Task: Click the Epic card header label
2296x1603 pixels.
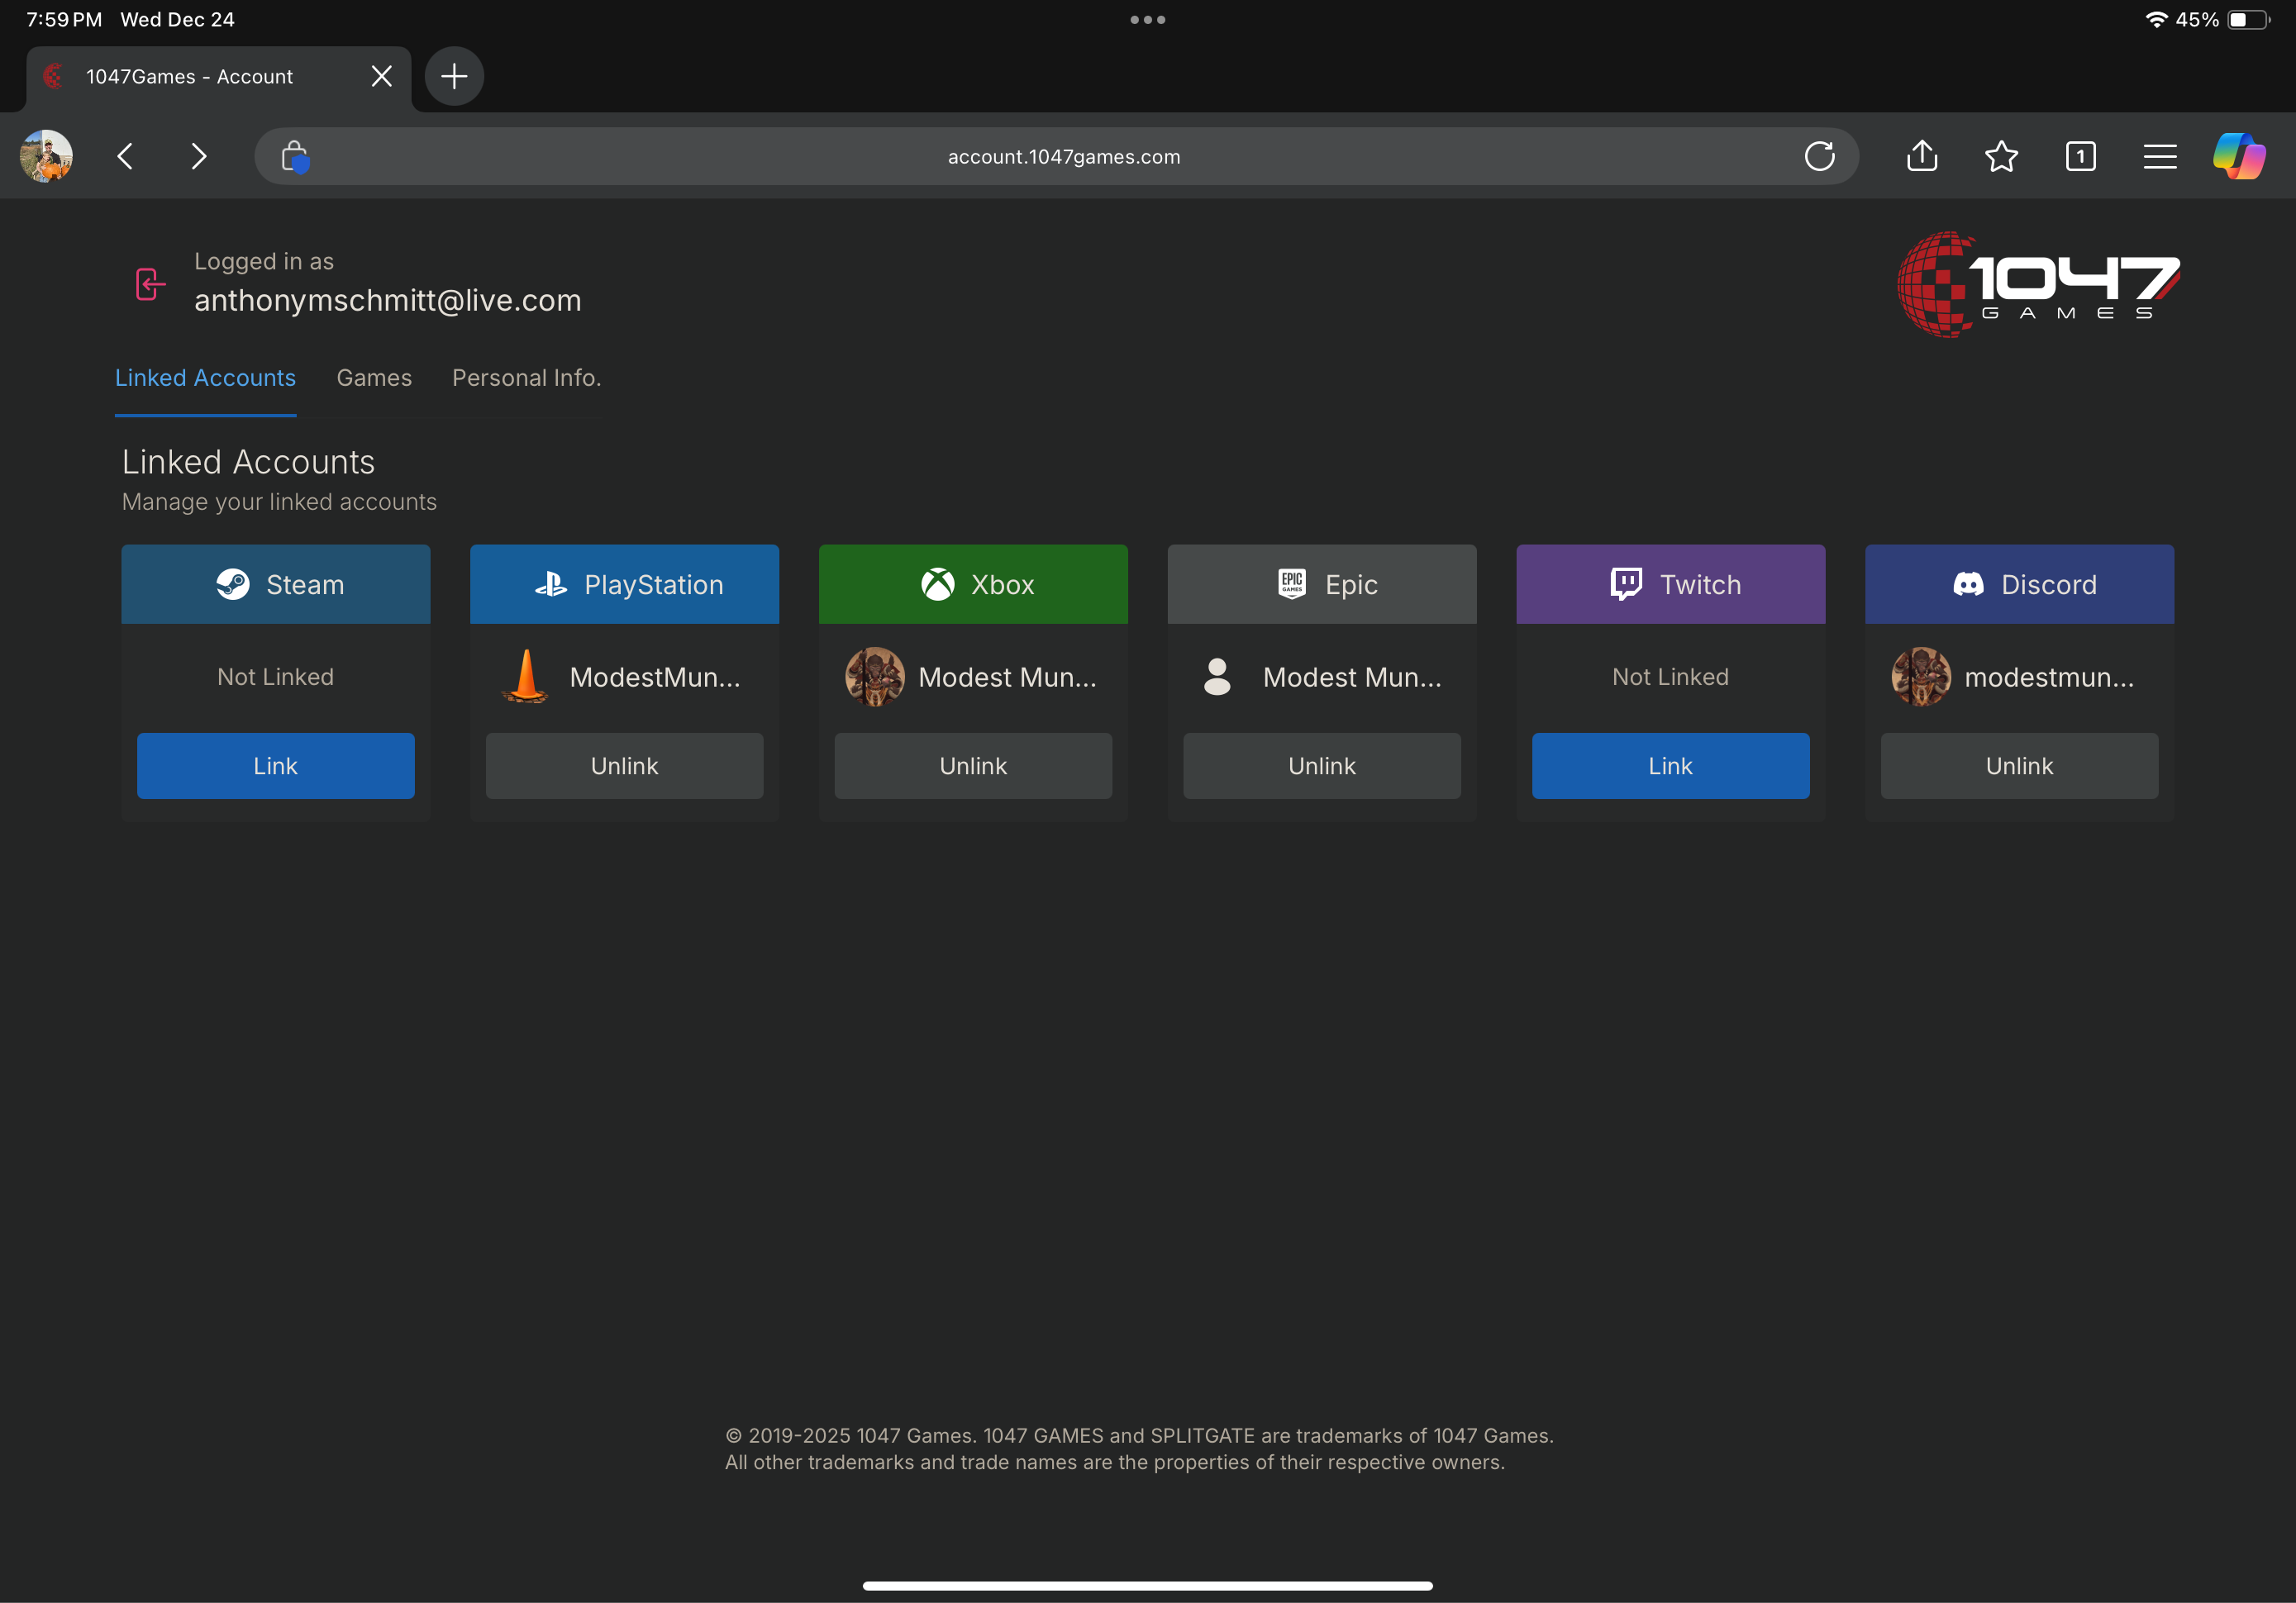Action: coord(1351,584)
